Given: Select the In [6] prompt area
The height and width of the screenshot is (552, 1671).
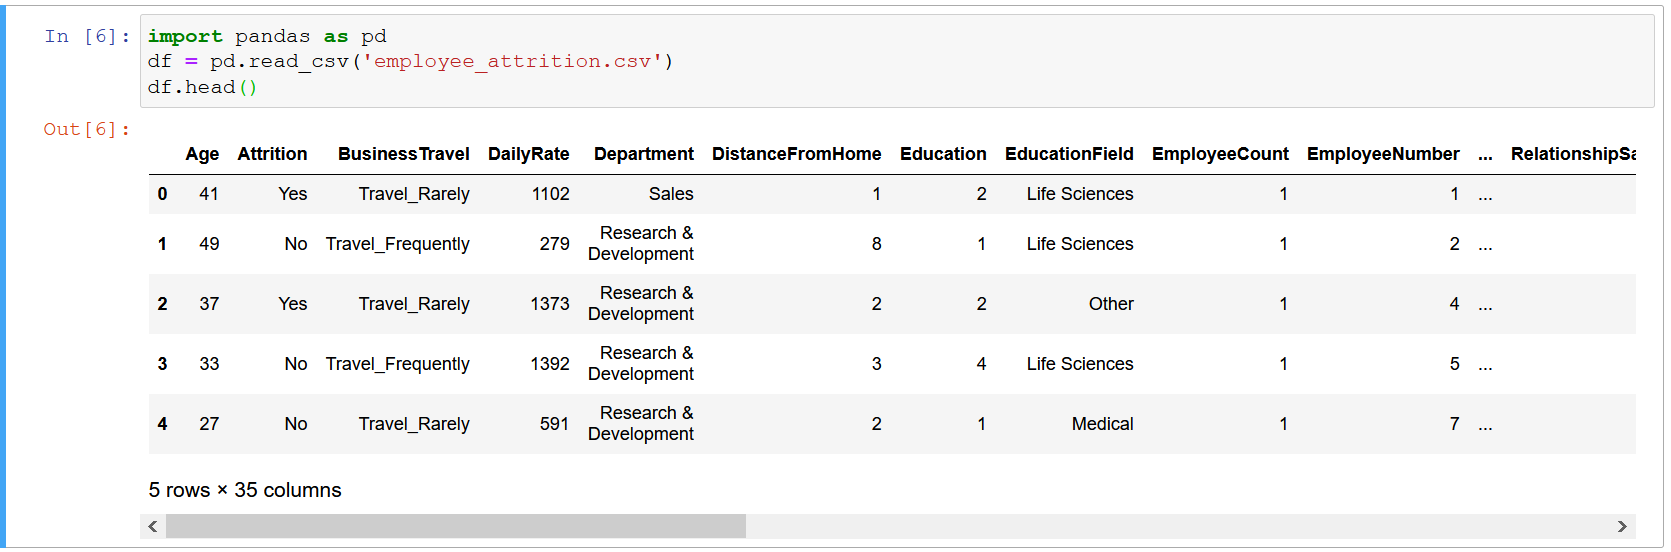Looking at the screenshot, I should [x=87, y=36].
